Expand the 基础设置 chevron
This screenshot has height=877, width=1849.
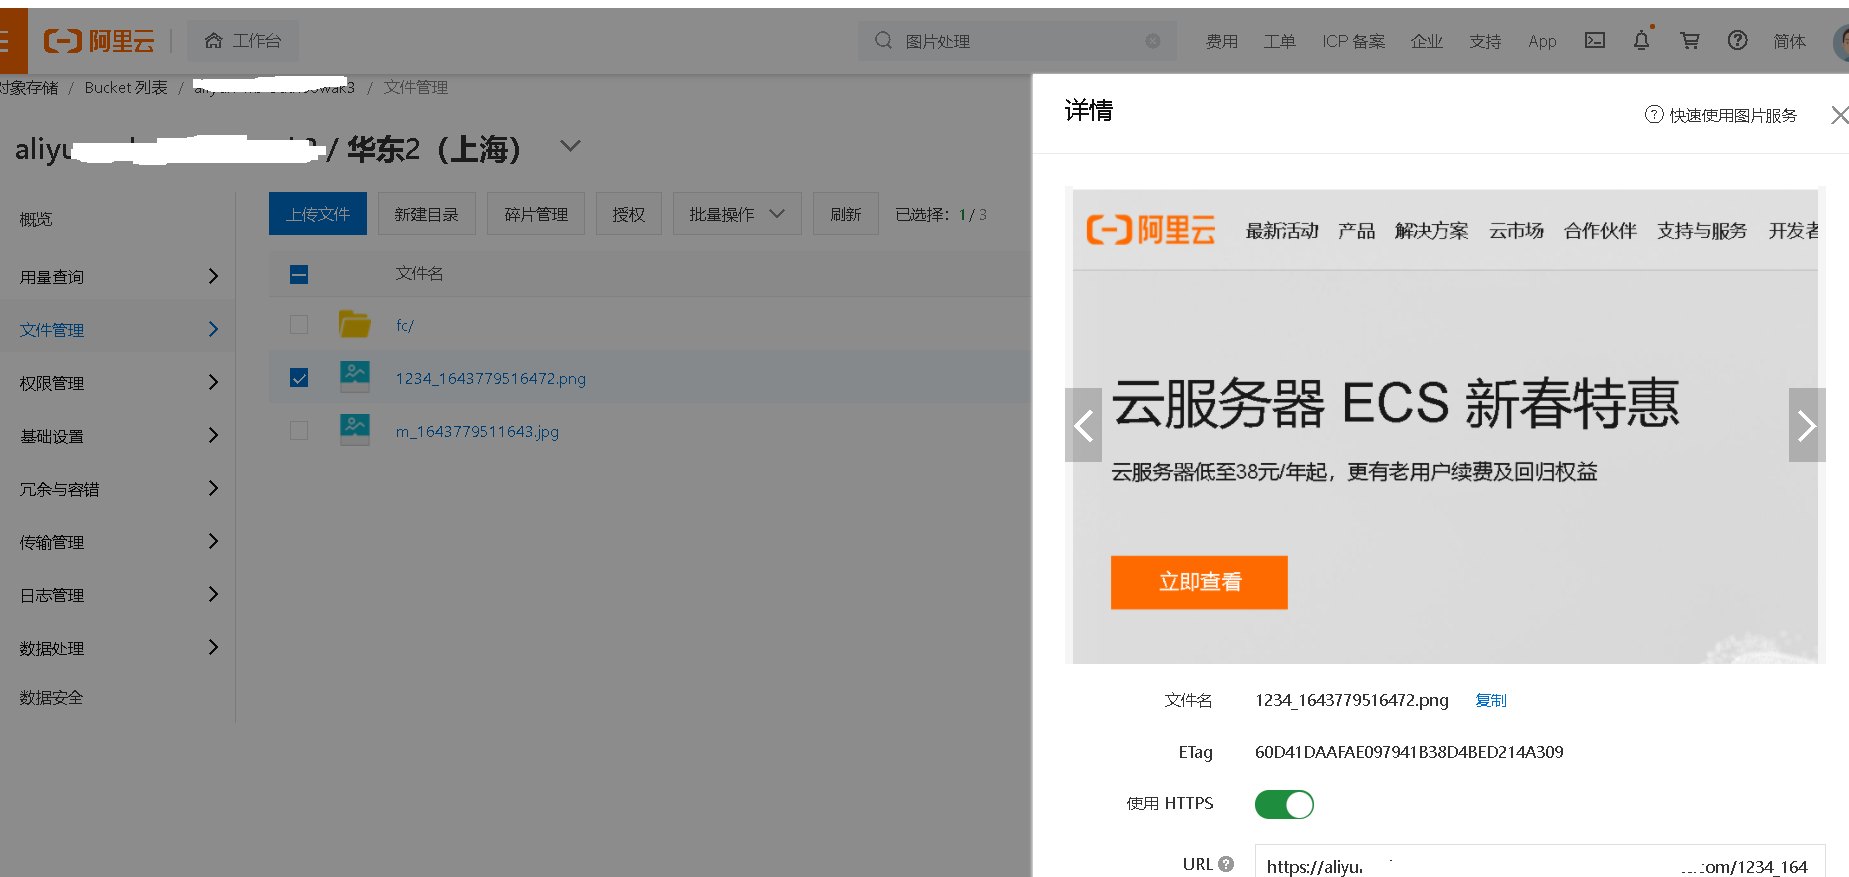213,435
